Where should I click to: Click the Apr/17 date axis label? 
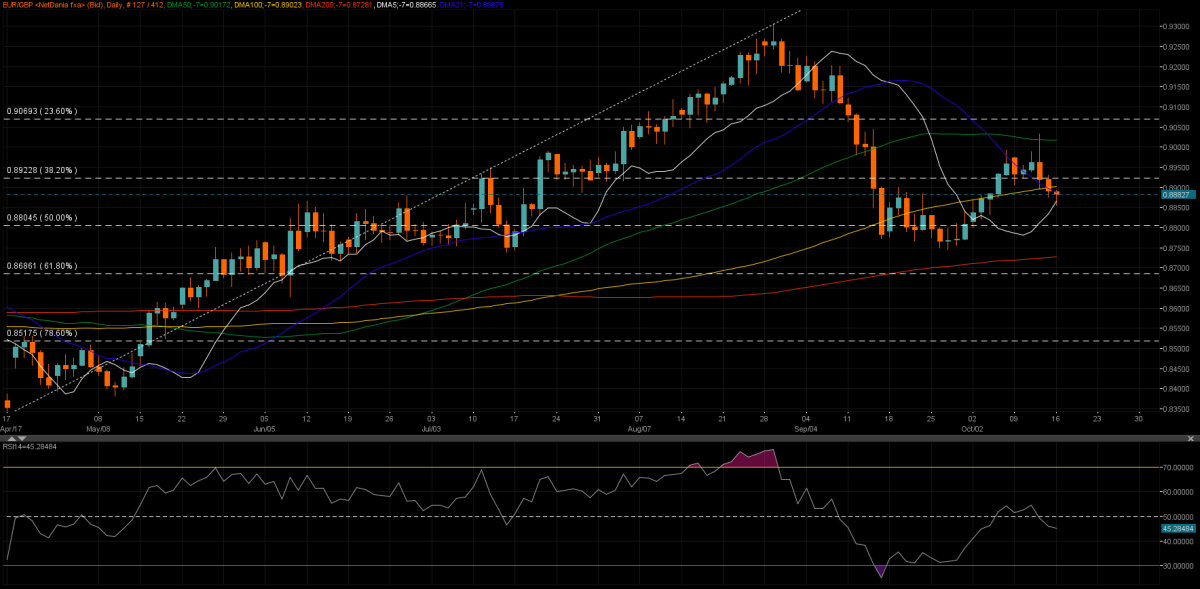pos(13,428)
